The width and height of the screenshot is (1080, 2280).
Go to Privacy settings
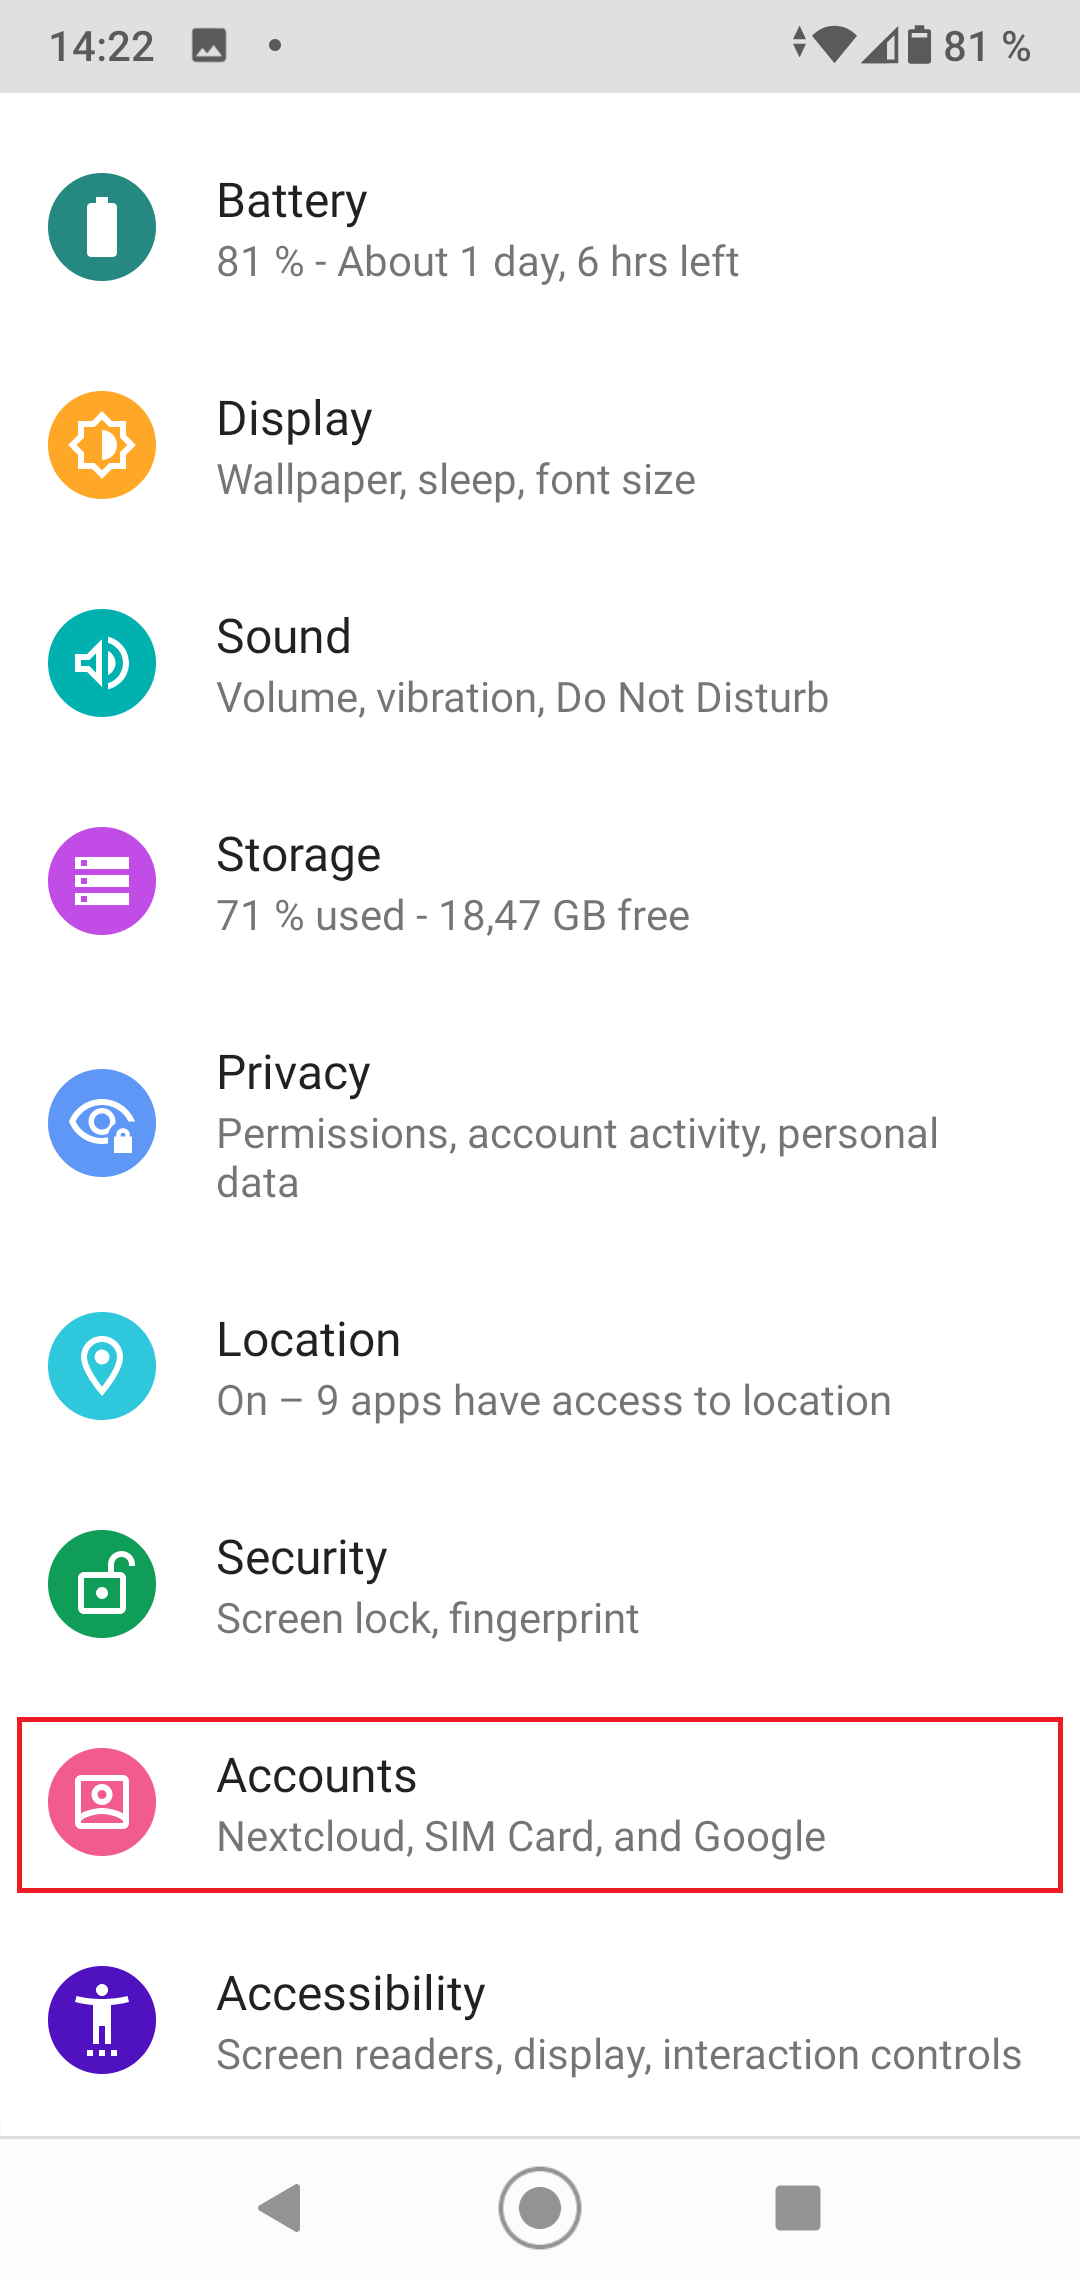[x=577, y=1125]
